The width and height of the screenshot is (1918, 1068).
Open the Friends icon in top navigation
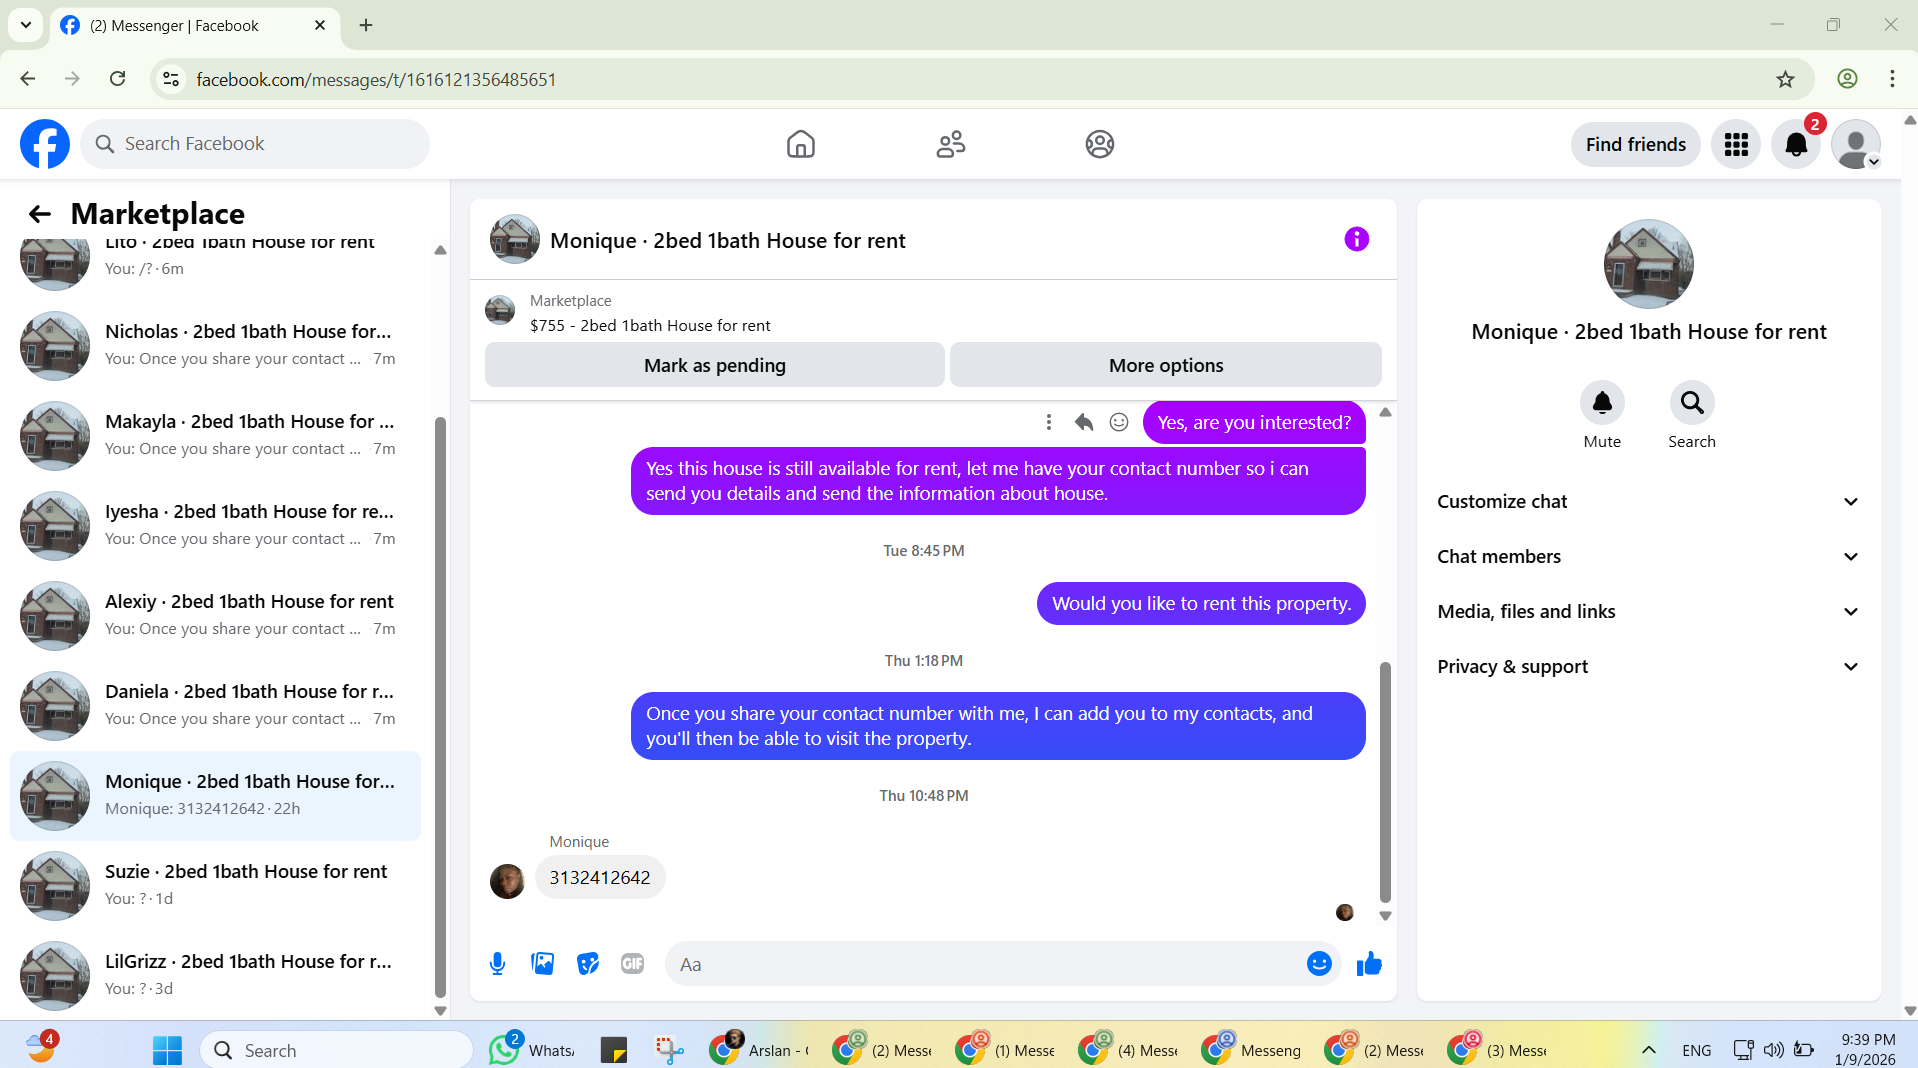click(x=950, y=144)
